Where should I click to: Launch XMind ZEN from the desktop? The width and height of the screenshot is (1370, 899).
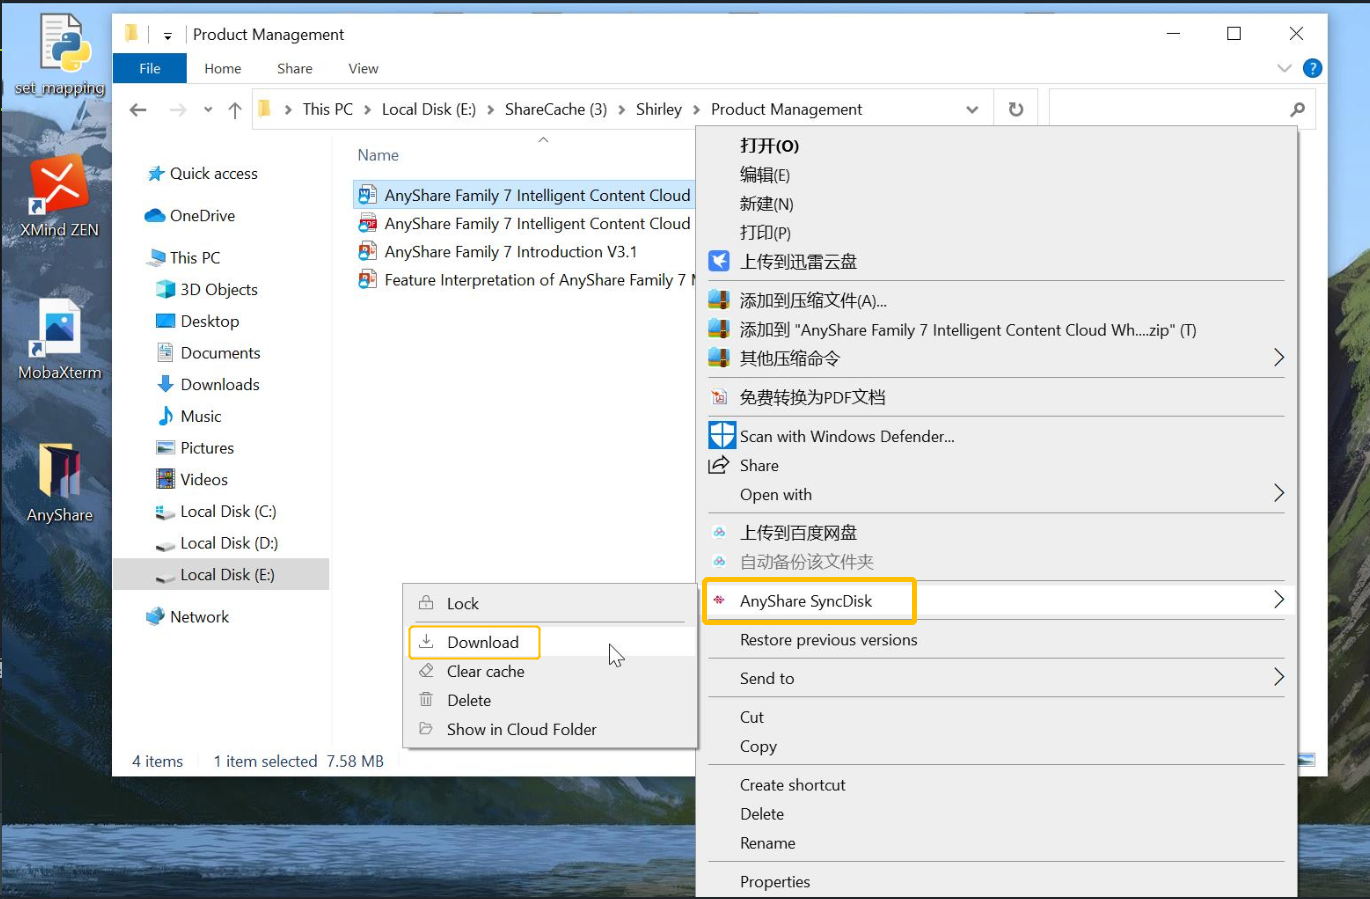tap(60, 197)
